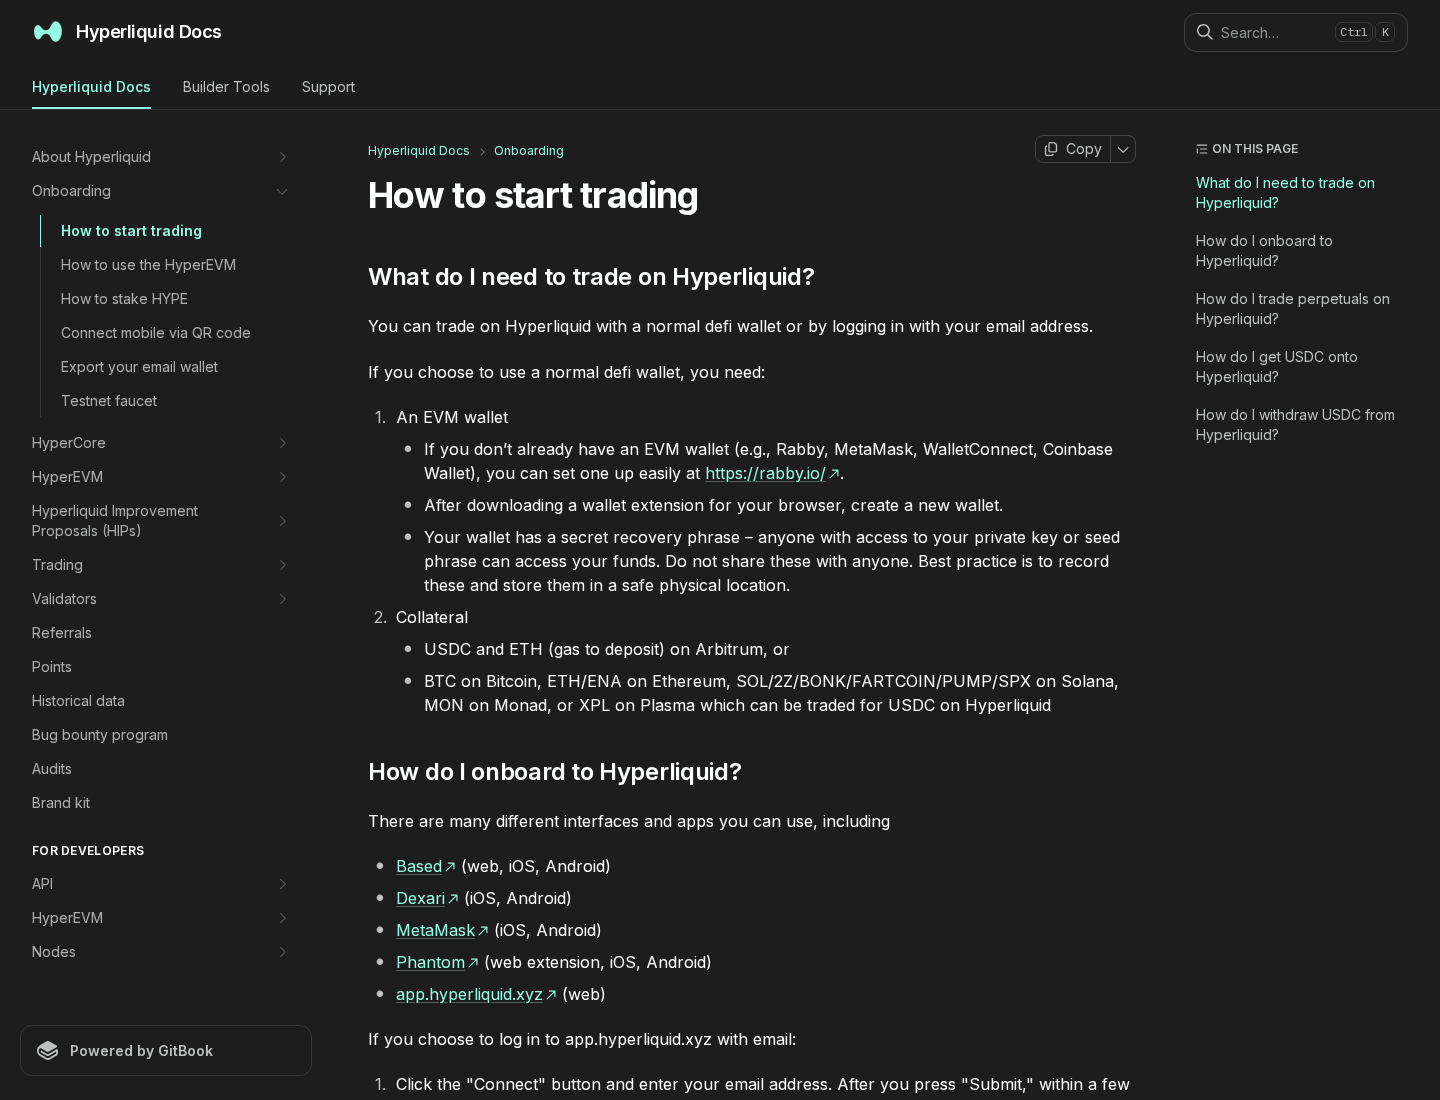Focus the Search input field
Viewport: 1440px width, 1100px height.
click(x=1296, y=32)
